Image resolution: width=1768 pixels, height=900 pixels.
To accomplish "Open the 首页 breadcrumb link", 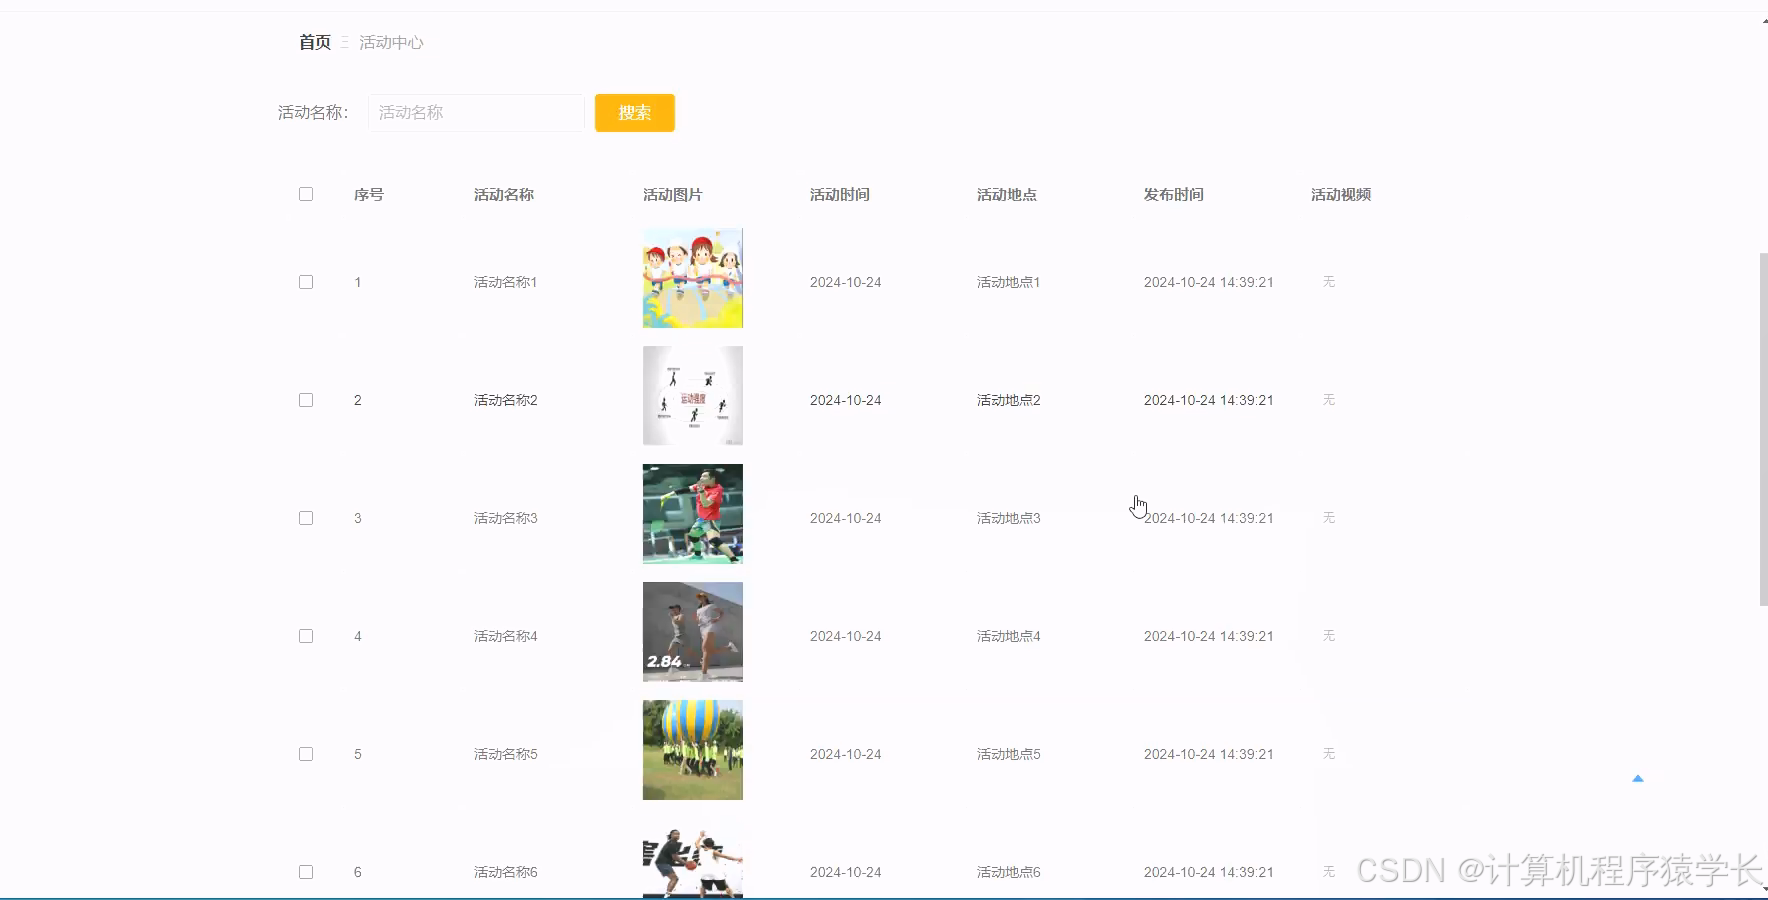I will (313, 42).
